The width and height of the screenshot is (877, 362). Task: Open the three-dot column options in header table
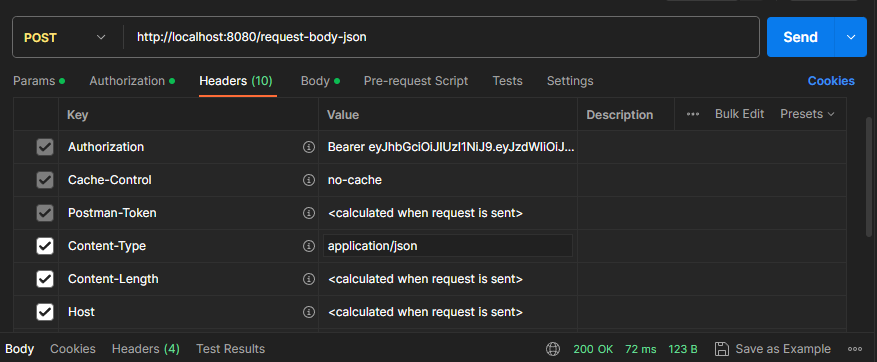click(x=693, y=114)
